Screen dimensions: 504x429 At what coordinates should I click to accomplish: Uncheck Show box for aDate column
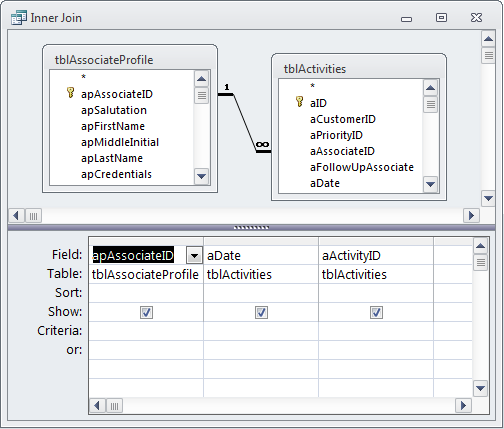click(261, 312)
